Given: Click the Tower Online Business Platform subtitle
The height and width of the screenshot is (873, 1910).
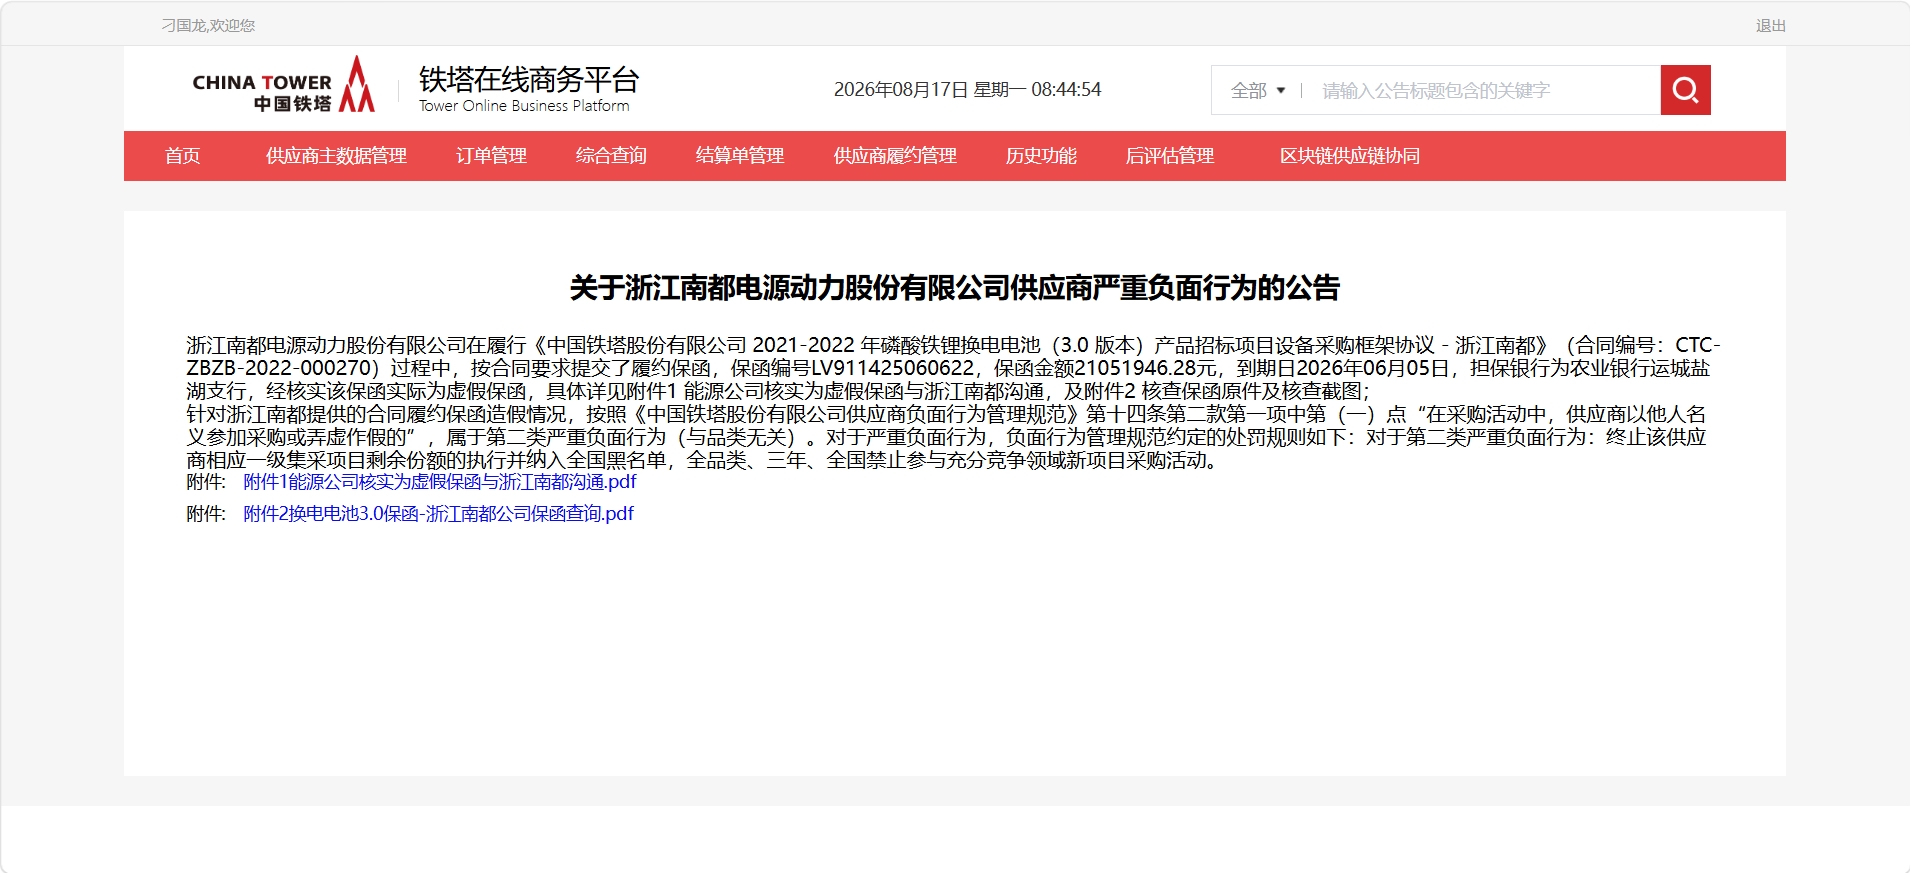Looking at the screenshot, I should [x=524, y=106].
